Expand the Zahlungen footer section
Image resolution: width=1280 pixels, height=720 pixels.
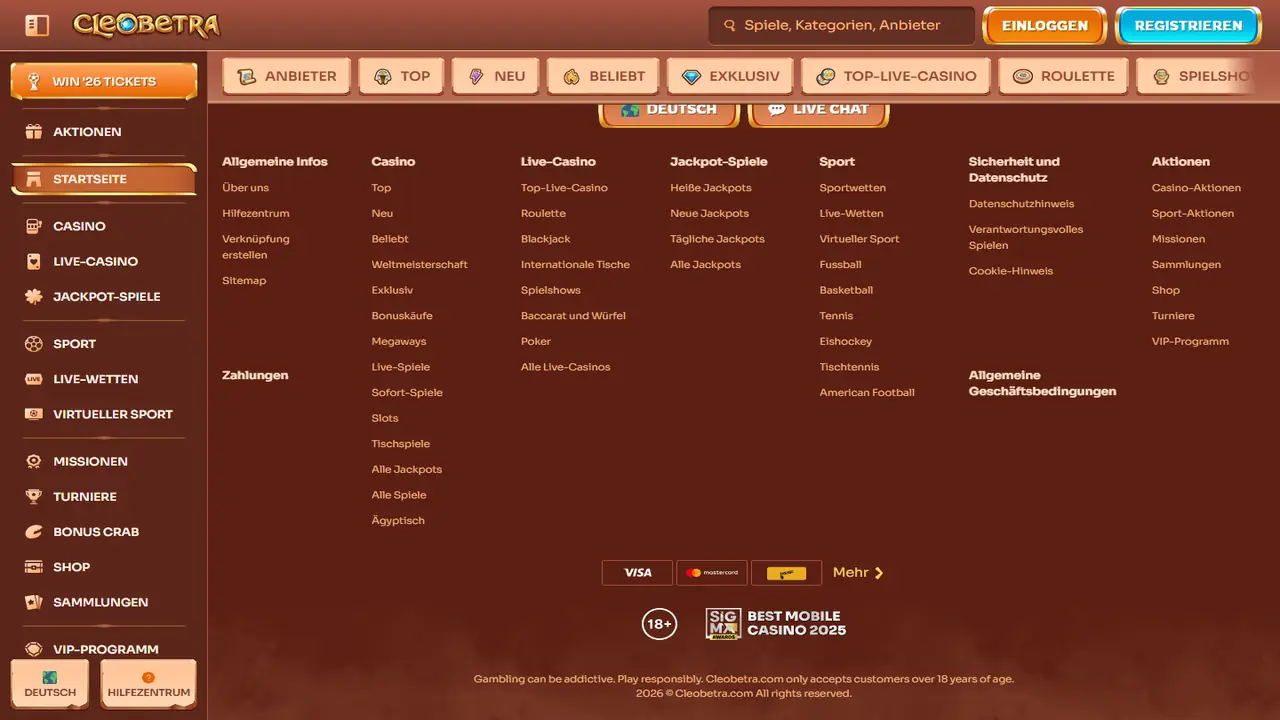point(255,375)
